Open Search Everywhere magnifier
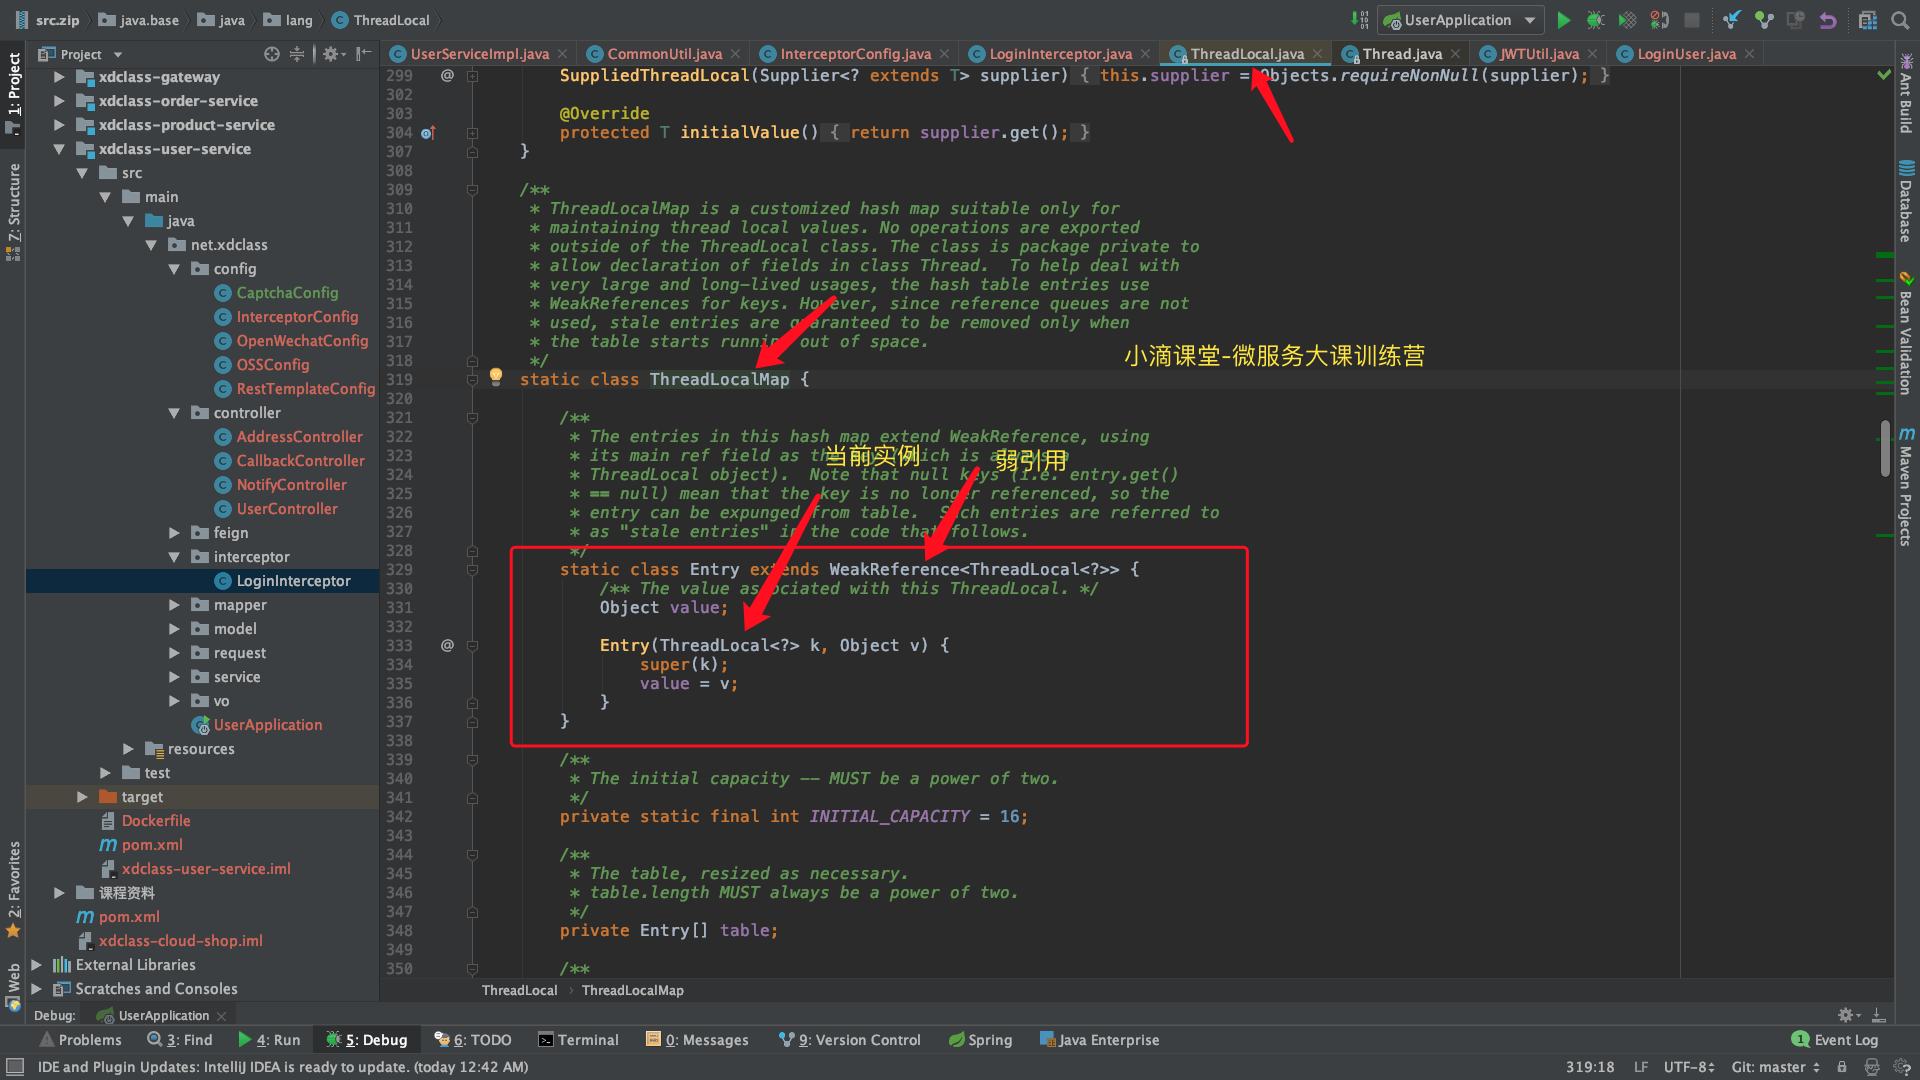This screenshot has height=1080, width=1920. tap(1900, 20)
